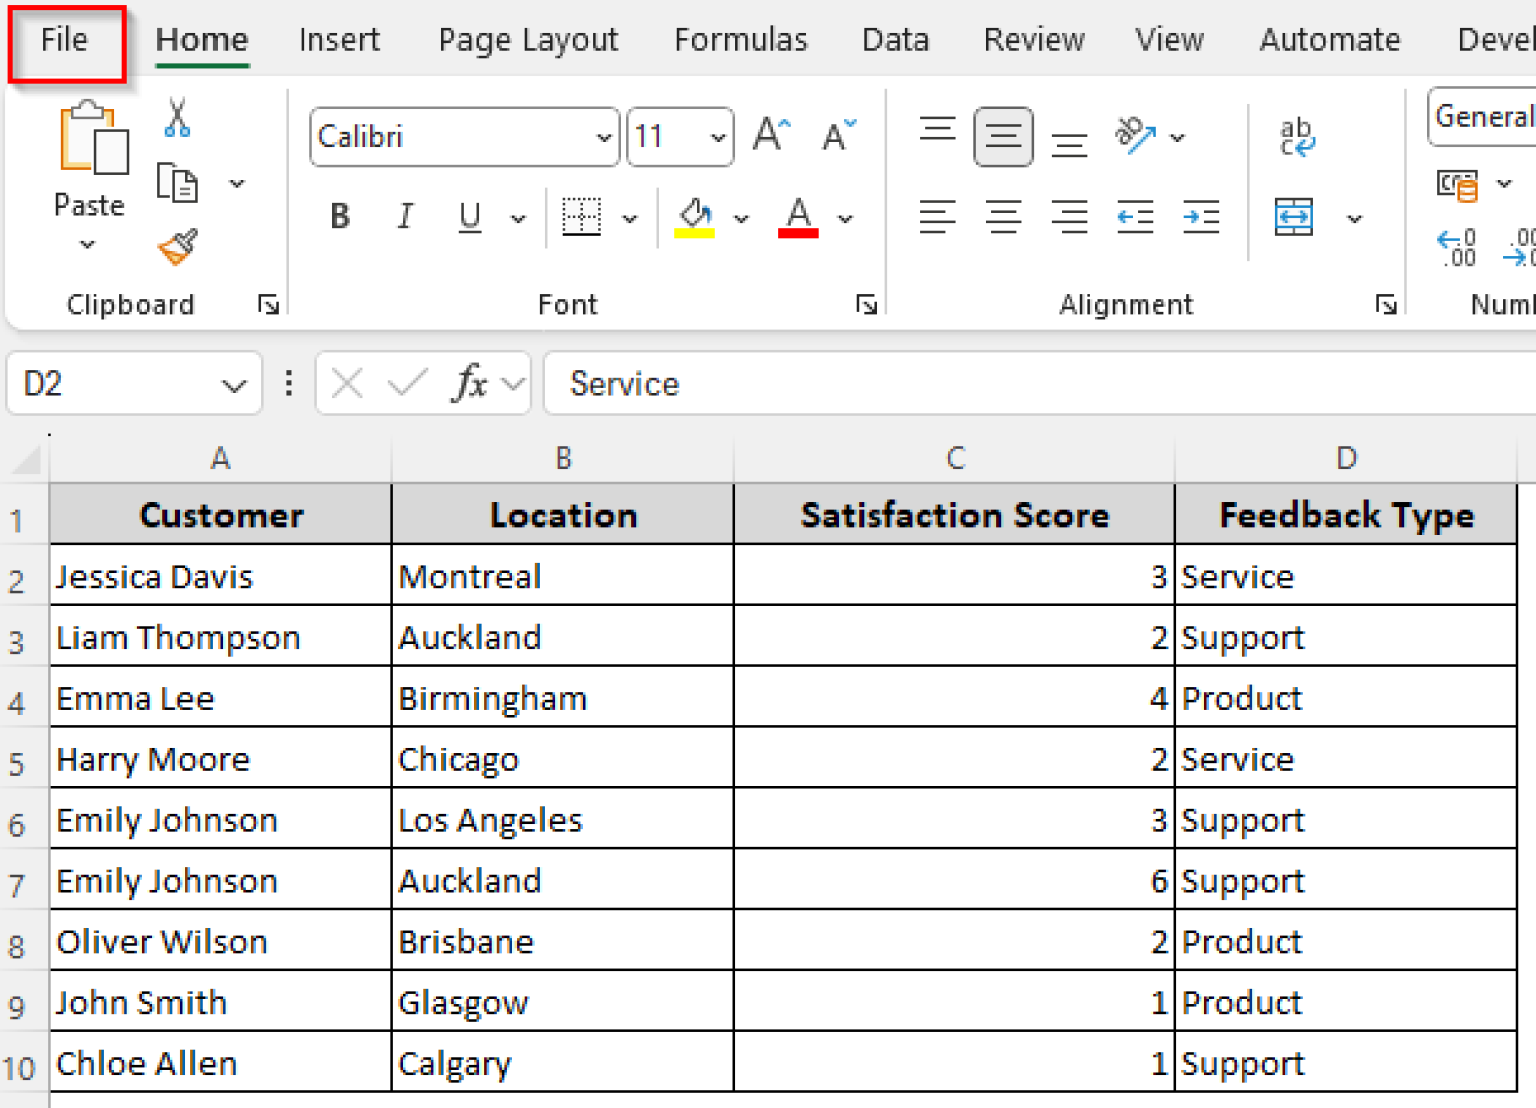
Task: Apply italic formatting
Action: coord(405,216)
